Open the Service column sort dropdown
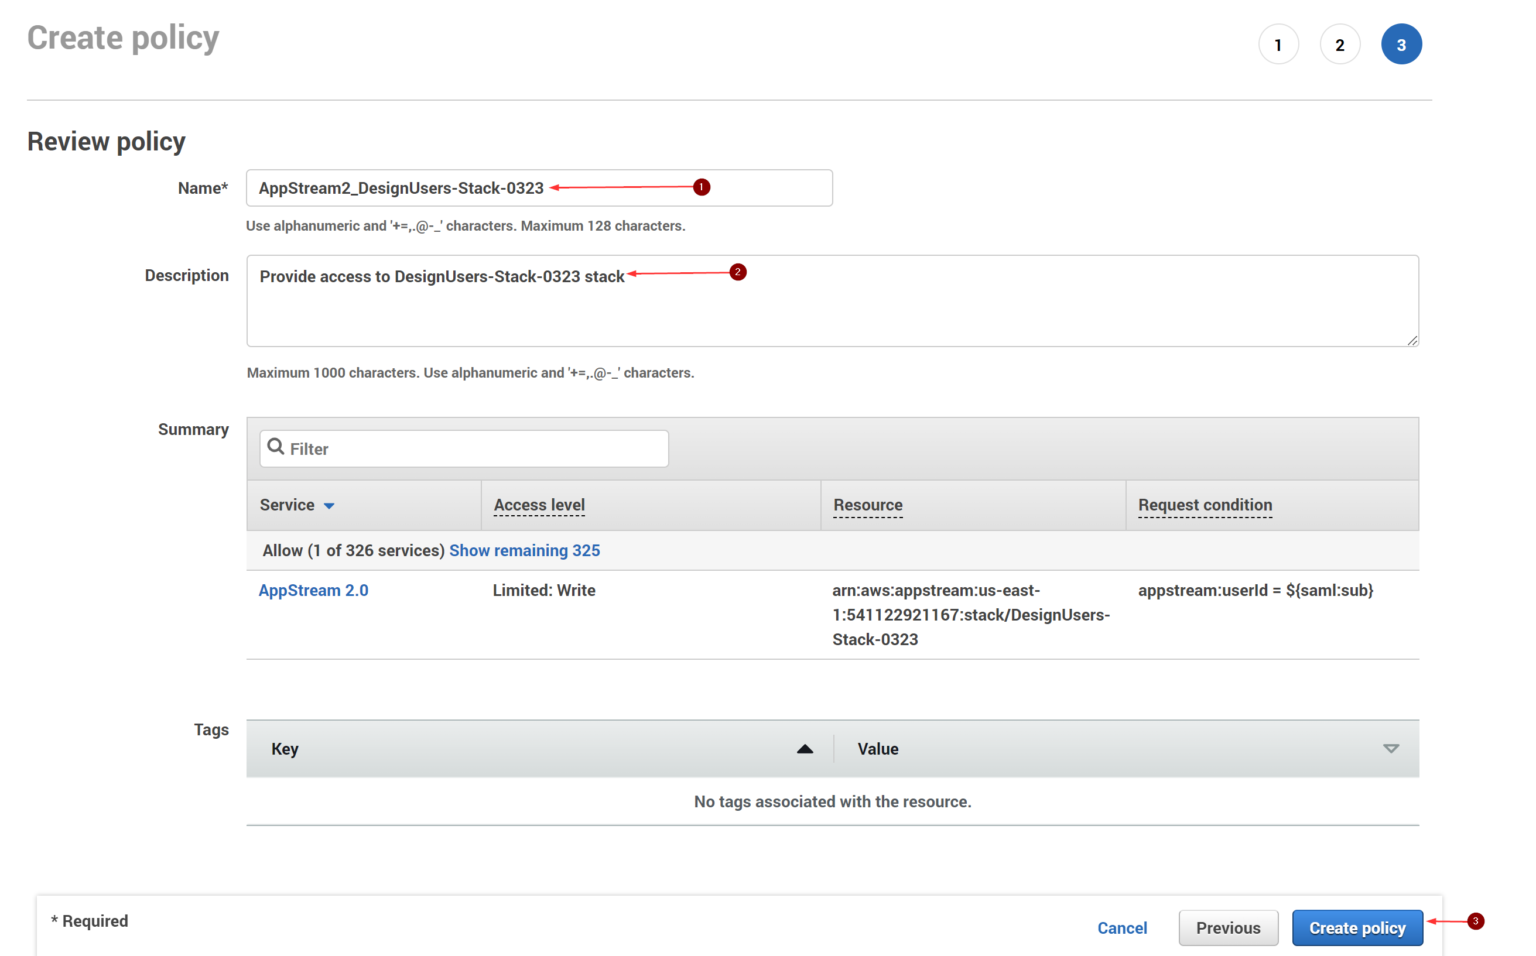Viewport: 1536px width, 956px height. tap(329, 505)
